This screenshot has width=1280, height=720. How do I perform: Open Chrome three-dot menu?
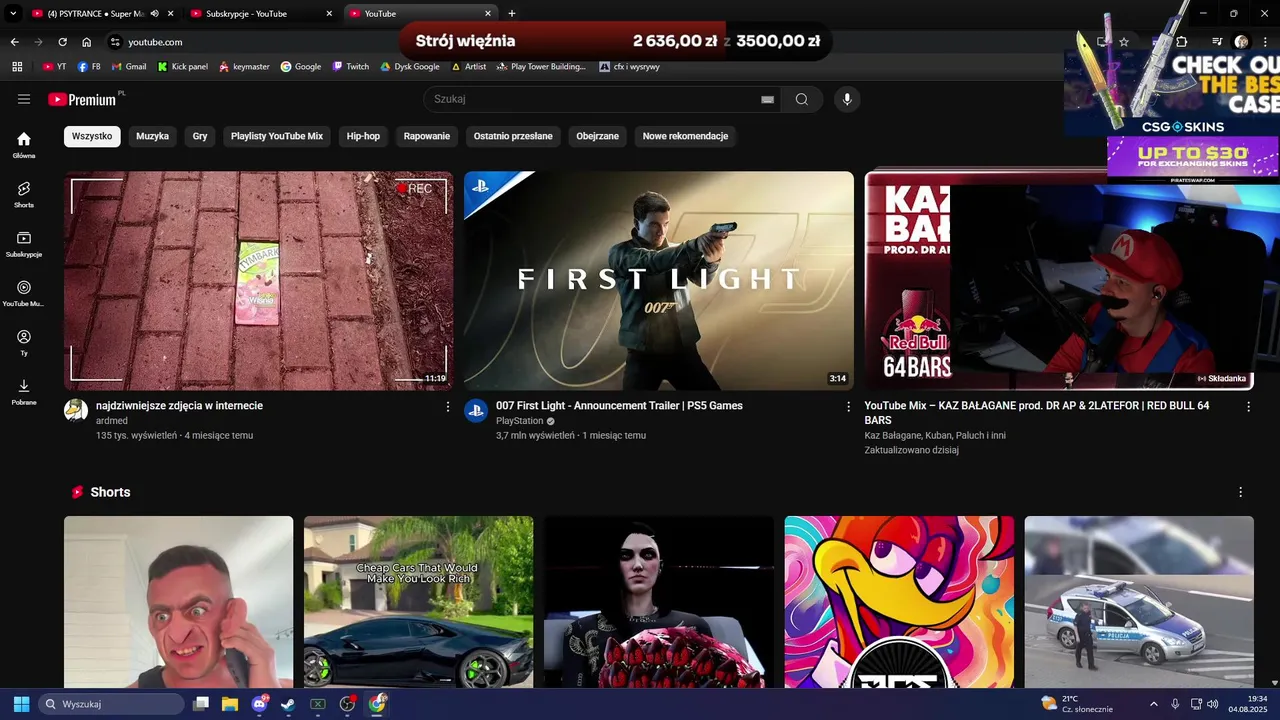pyautogui.click(x=1264, y=42)
